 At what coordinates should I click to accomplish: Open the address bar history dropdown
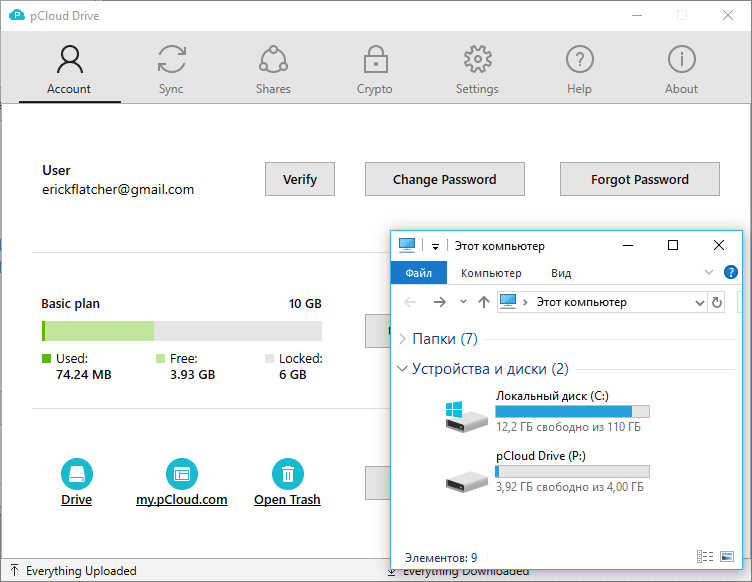click(700, 303)
